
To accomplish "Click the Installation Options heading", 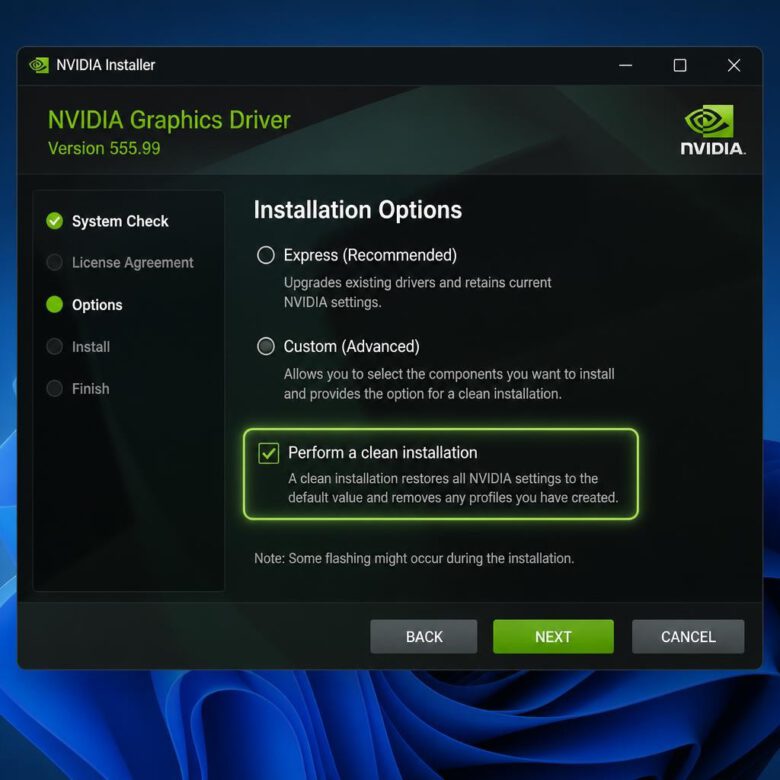I will 358,209.
